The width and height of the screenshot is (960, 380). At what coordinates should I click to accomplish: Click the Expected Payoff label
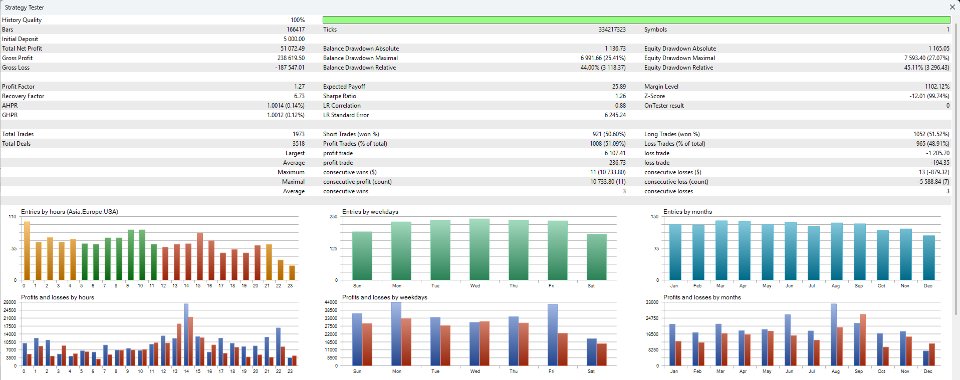343,86
